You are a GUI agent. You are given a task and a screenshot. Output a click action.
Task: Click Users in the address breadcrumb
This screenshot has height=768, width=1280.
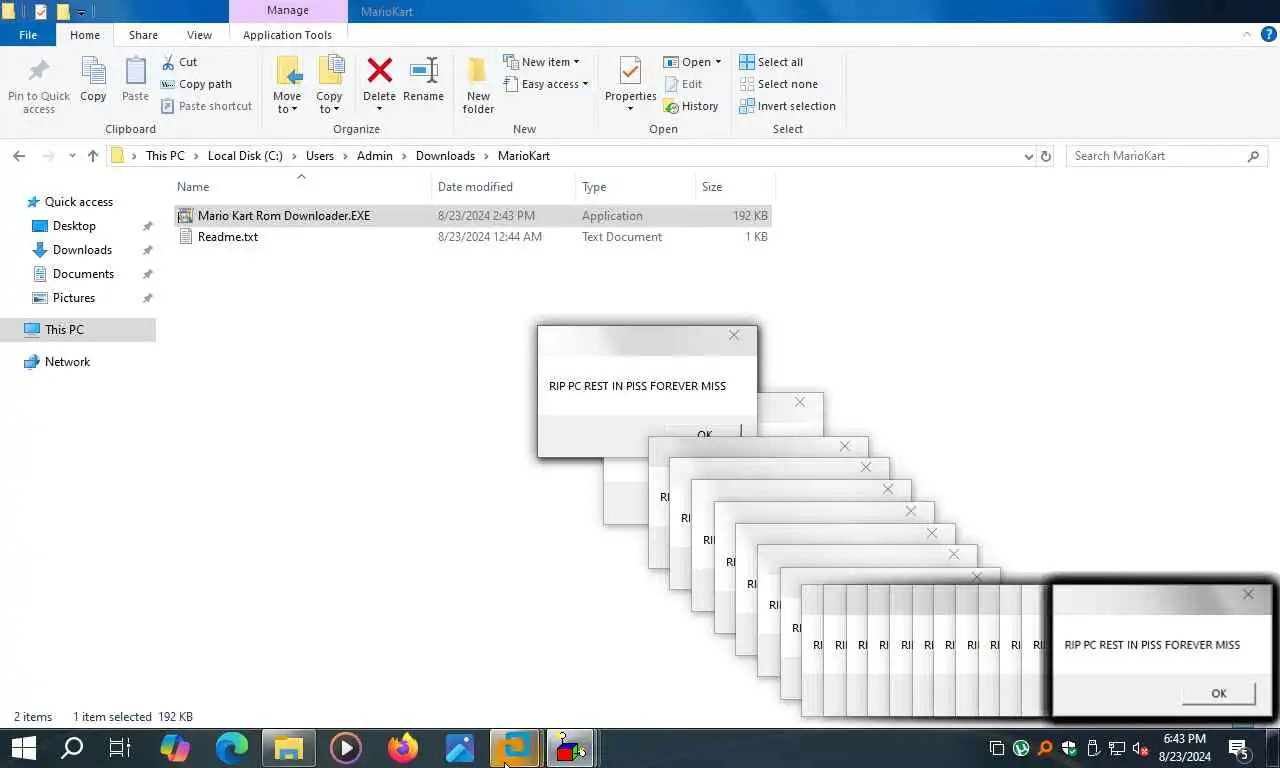(x=320, y=156)
